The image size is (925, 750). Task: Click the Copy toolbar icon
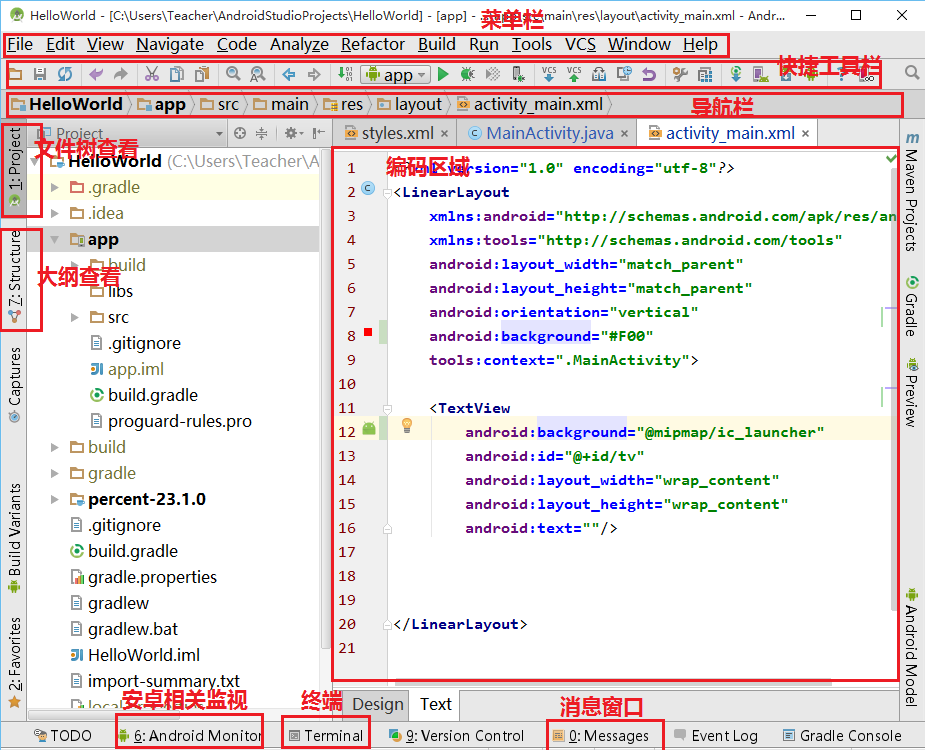[x=176, y=74]
